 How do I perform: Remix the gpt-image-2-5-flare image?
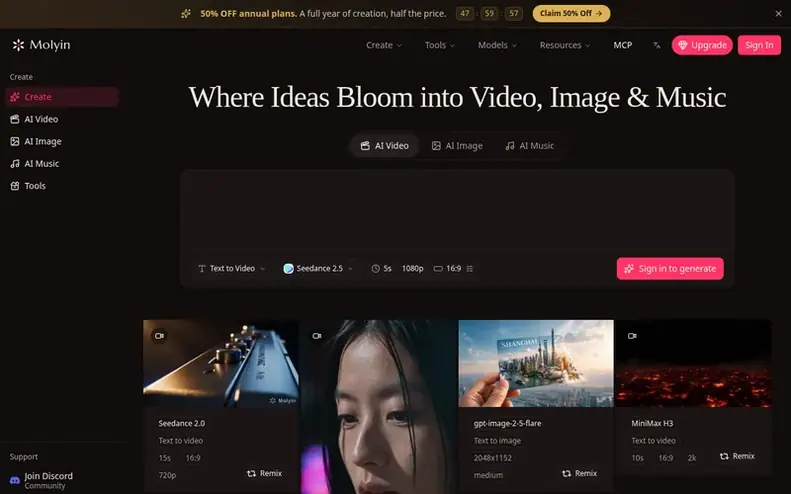pyautogui.click(x=580, y=473)
